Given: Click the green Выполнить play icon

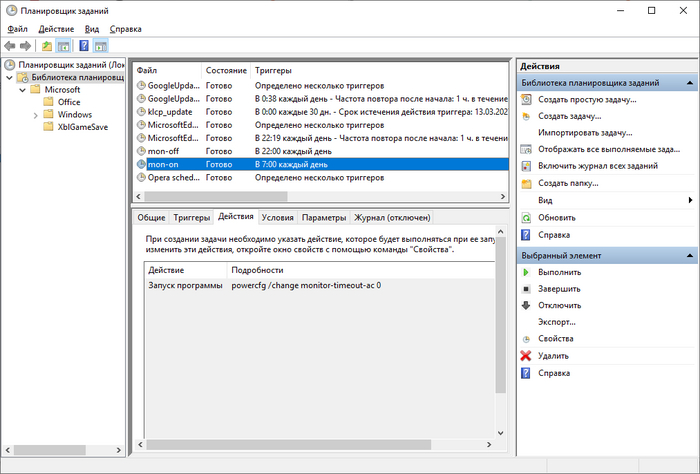Looking at the screenshot, I should [526, 272].
